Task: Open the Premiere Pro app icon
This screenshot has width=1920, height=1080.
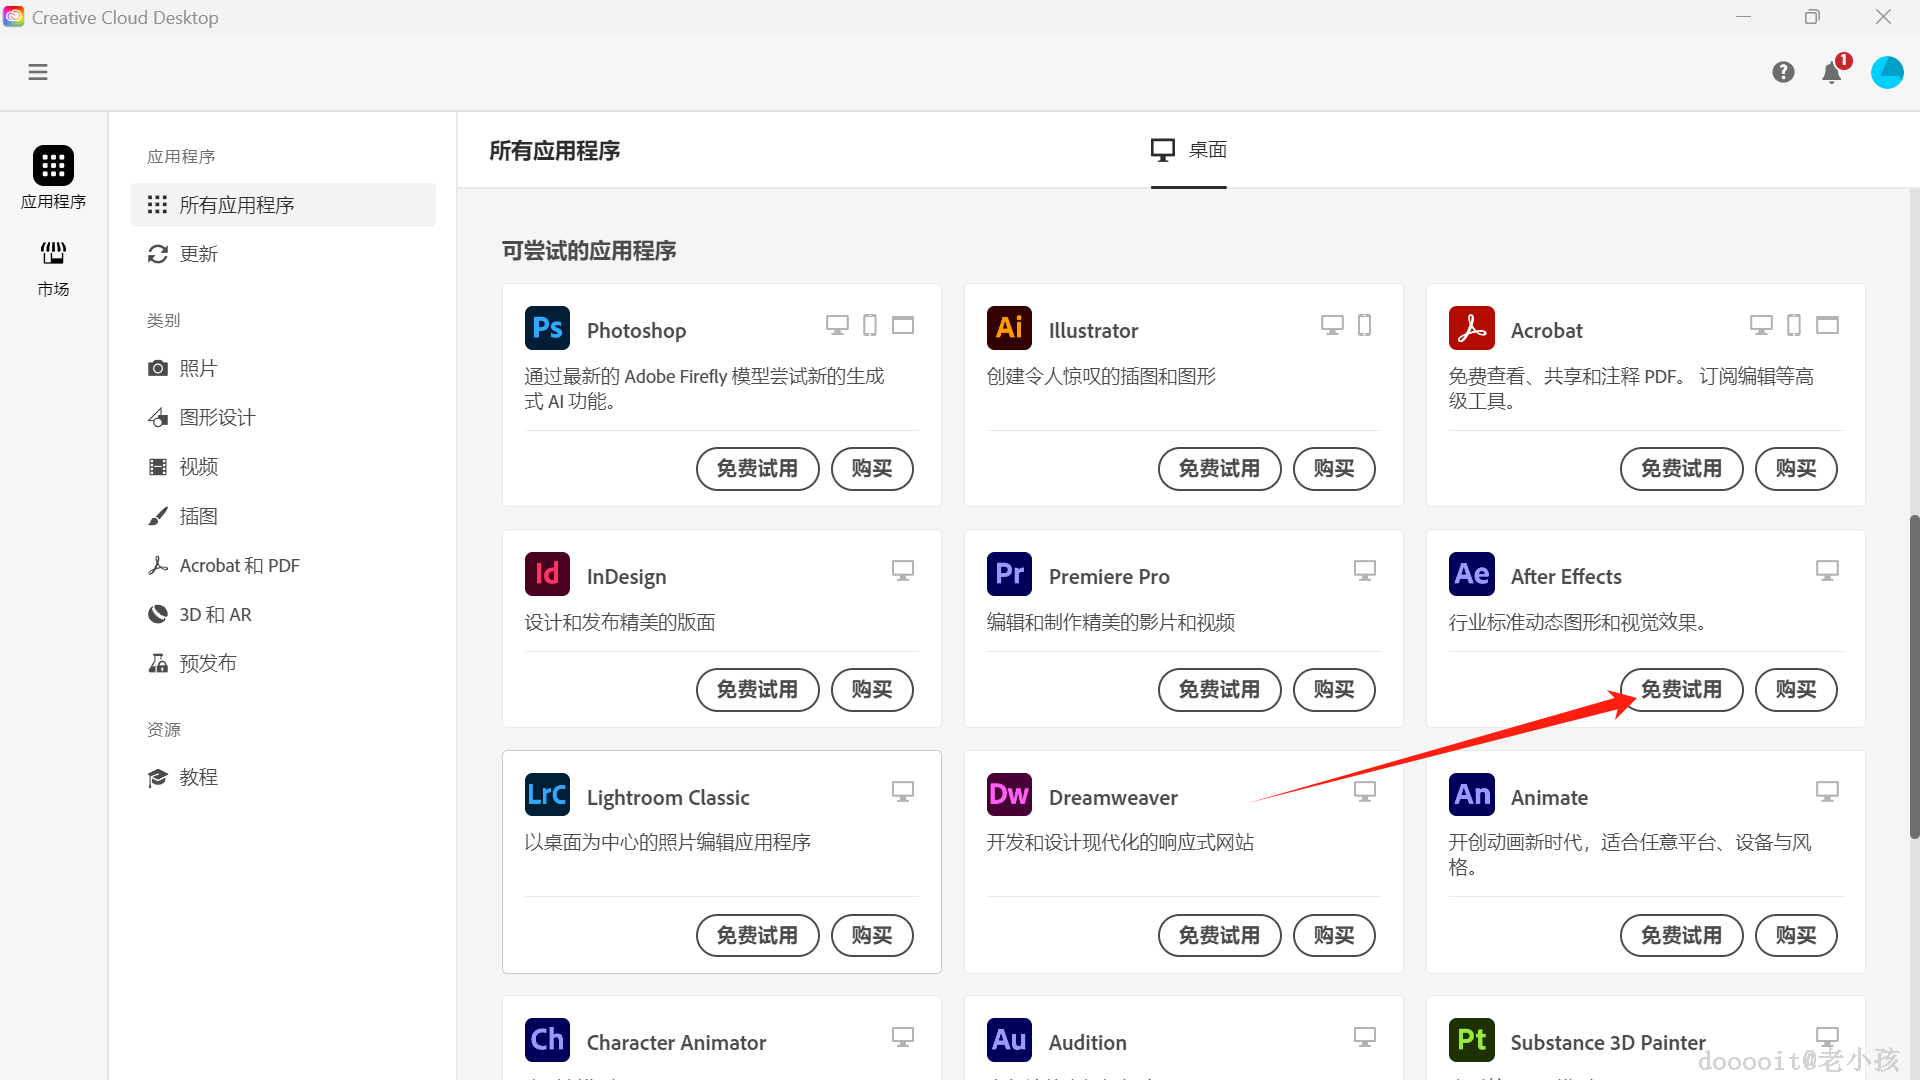Action: pos(1009,573)
